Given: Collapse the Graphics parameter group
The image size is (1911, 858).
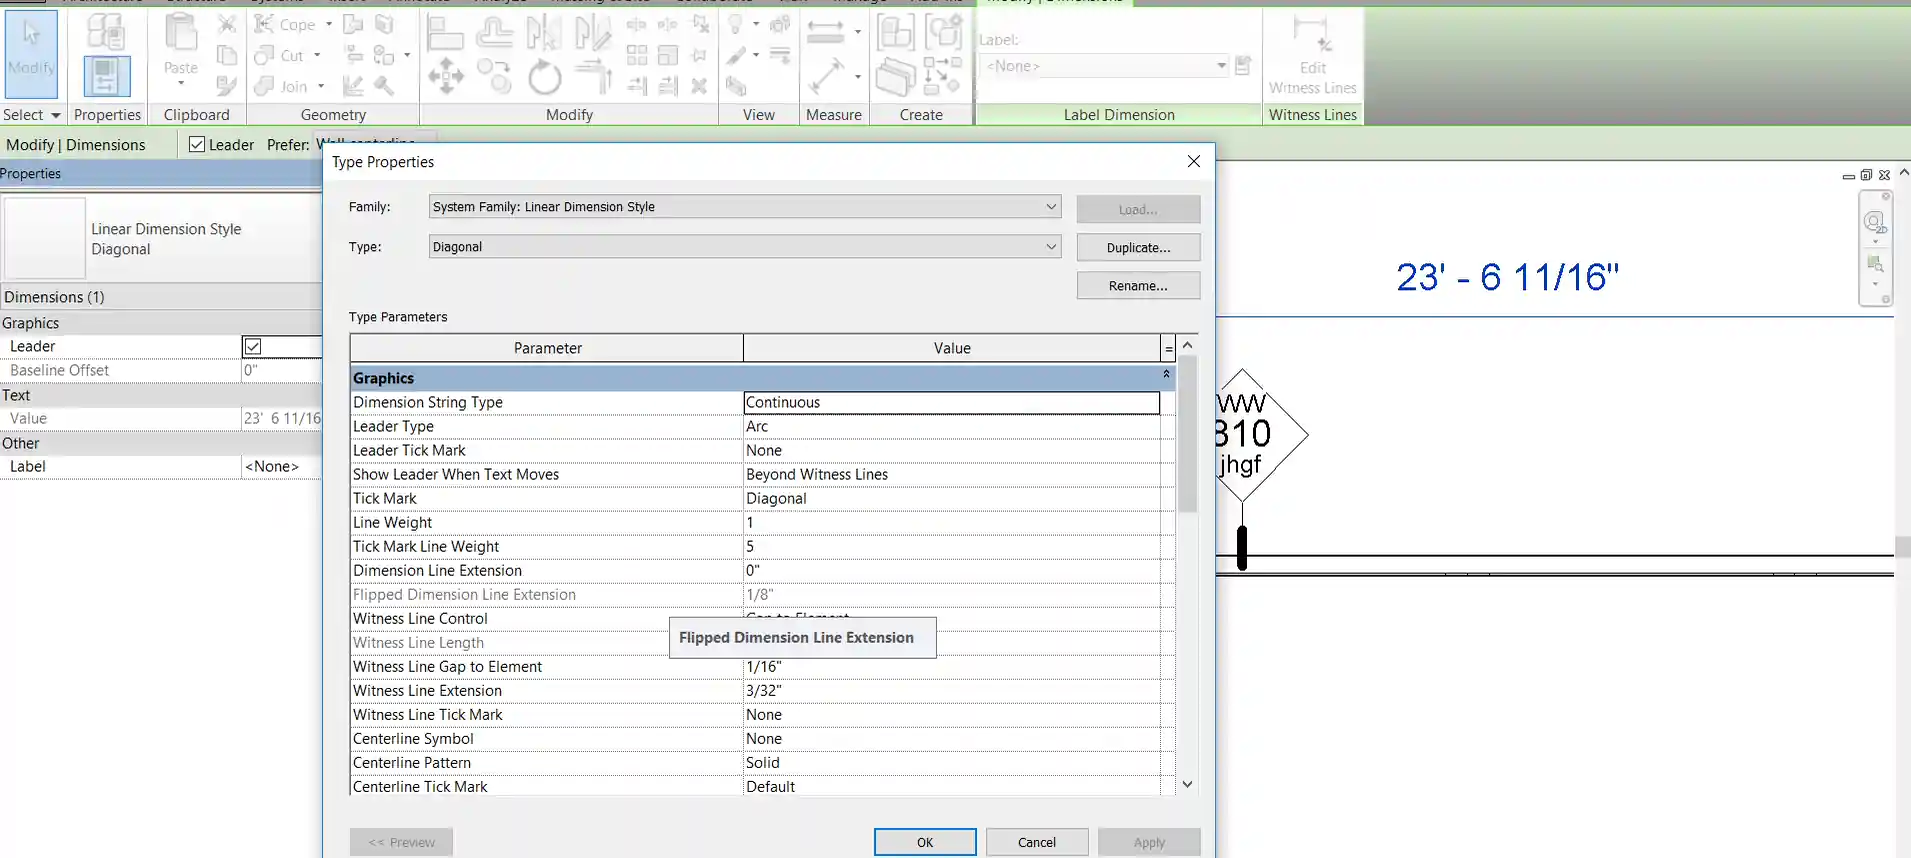Looking at the screenshot, I should point(1166,375).
